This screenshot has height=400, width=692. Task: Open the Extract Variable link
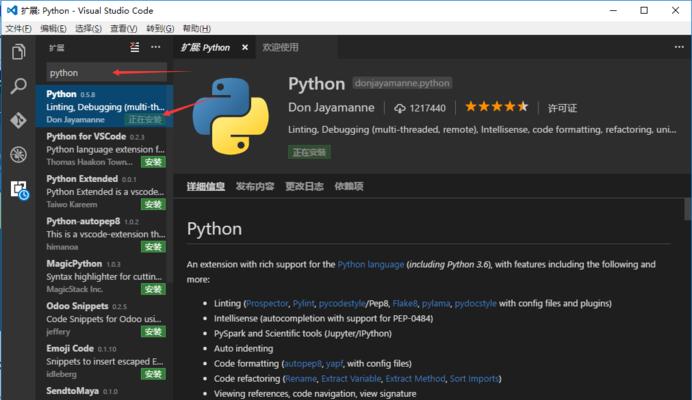click(x=351, y=378)
